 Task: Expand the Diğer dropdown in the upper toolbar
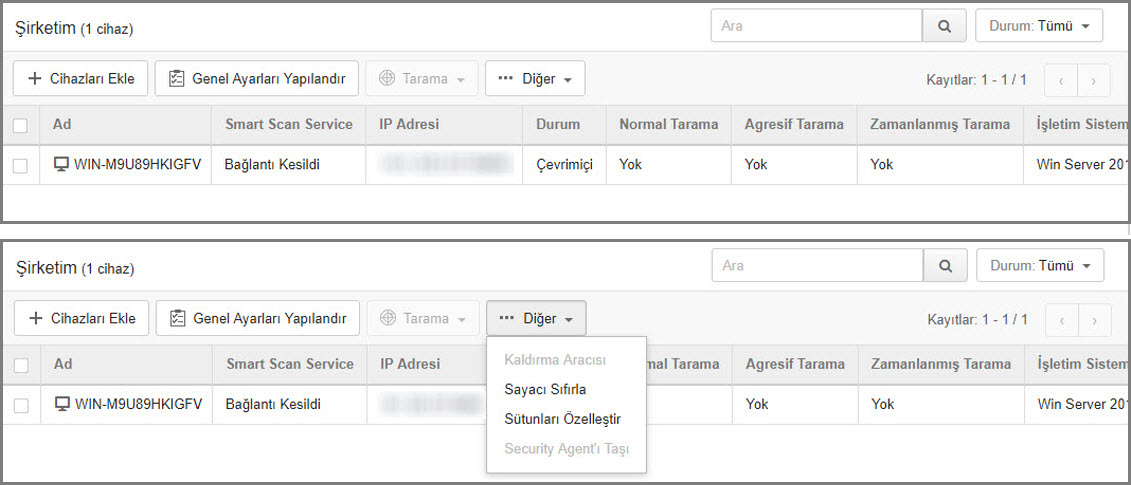[535, 78]
